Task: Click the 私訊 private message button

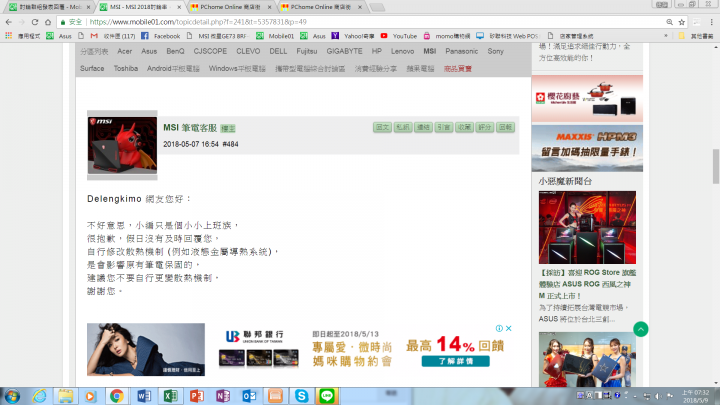Action: click(403, 127)
